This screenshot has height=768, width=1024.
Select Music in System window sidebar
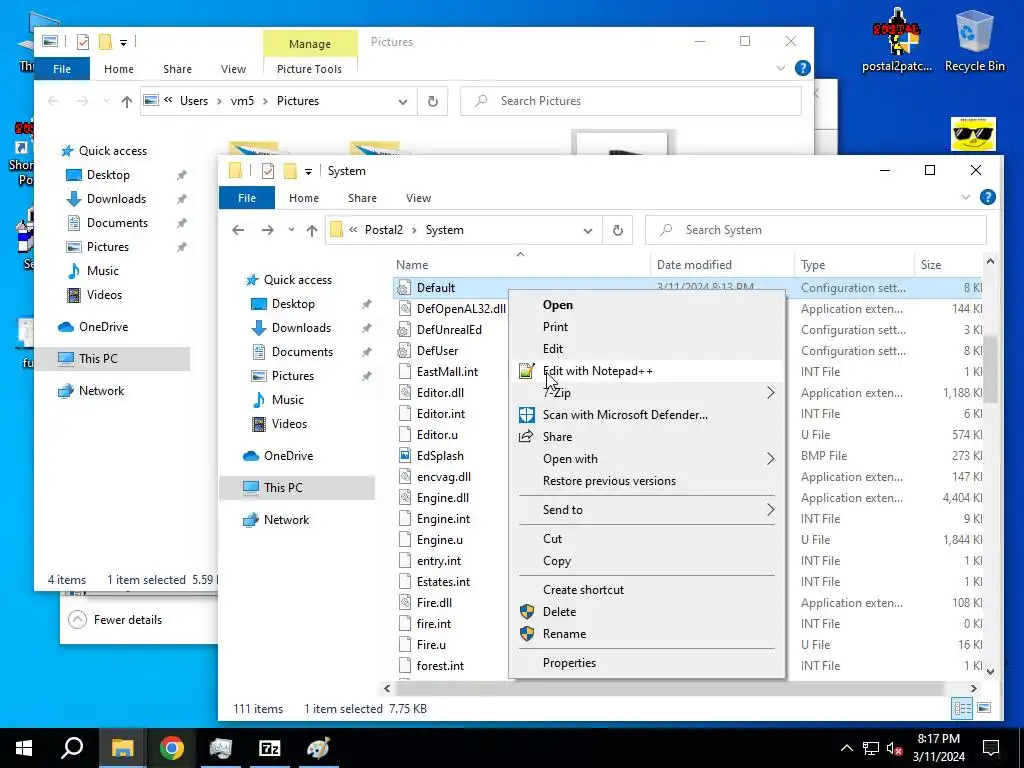[x=287, y=400]
